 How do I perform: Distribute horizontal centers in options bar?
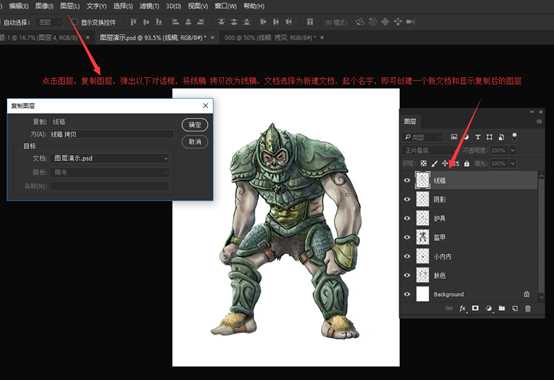click(276, 22)
